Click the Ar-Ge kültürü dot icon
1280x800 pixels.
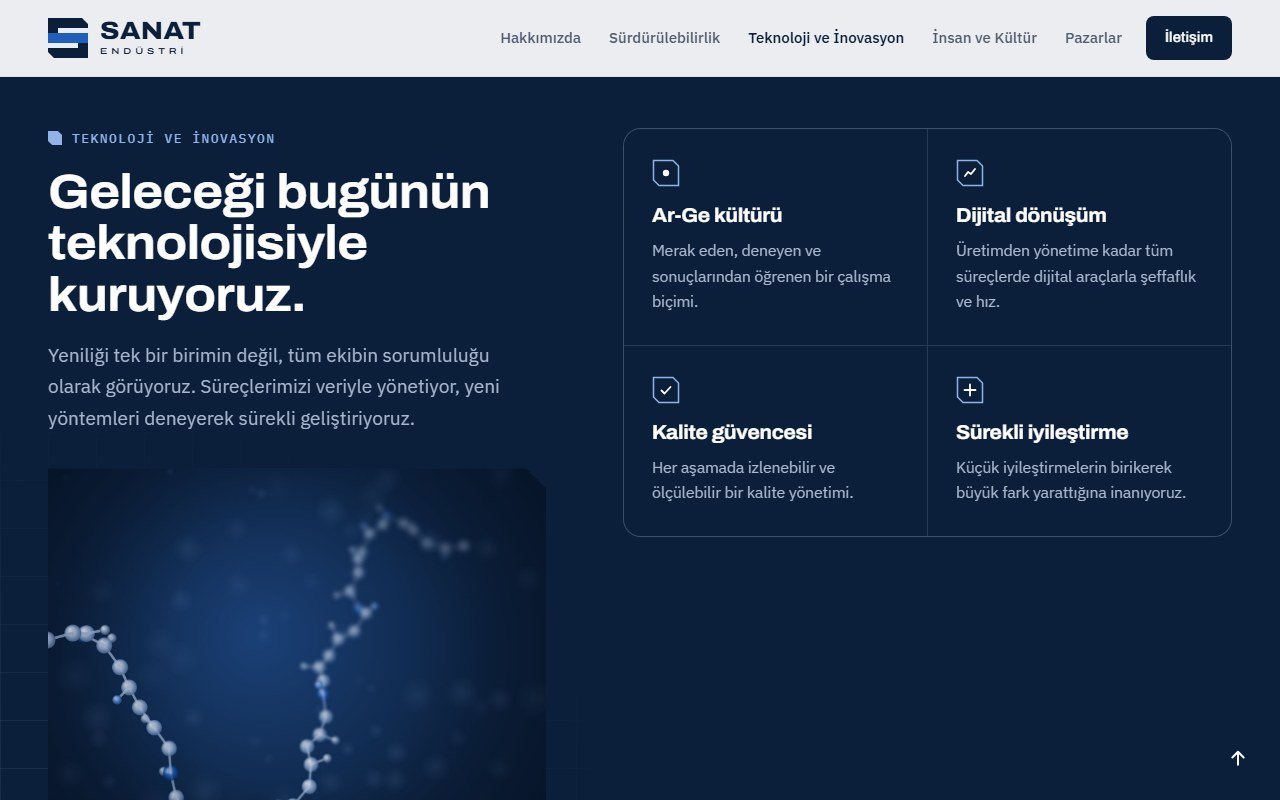click(666, 173)
